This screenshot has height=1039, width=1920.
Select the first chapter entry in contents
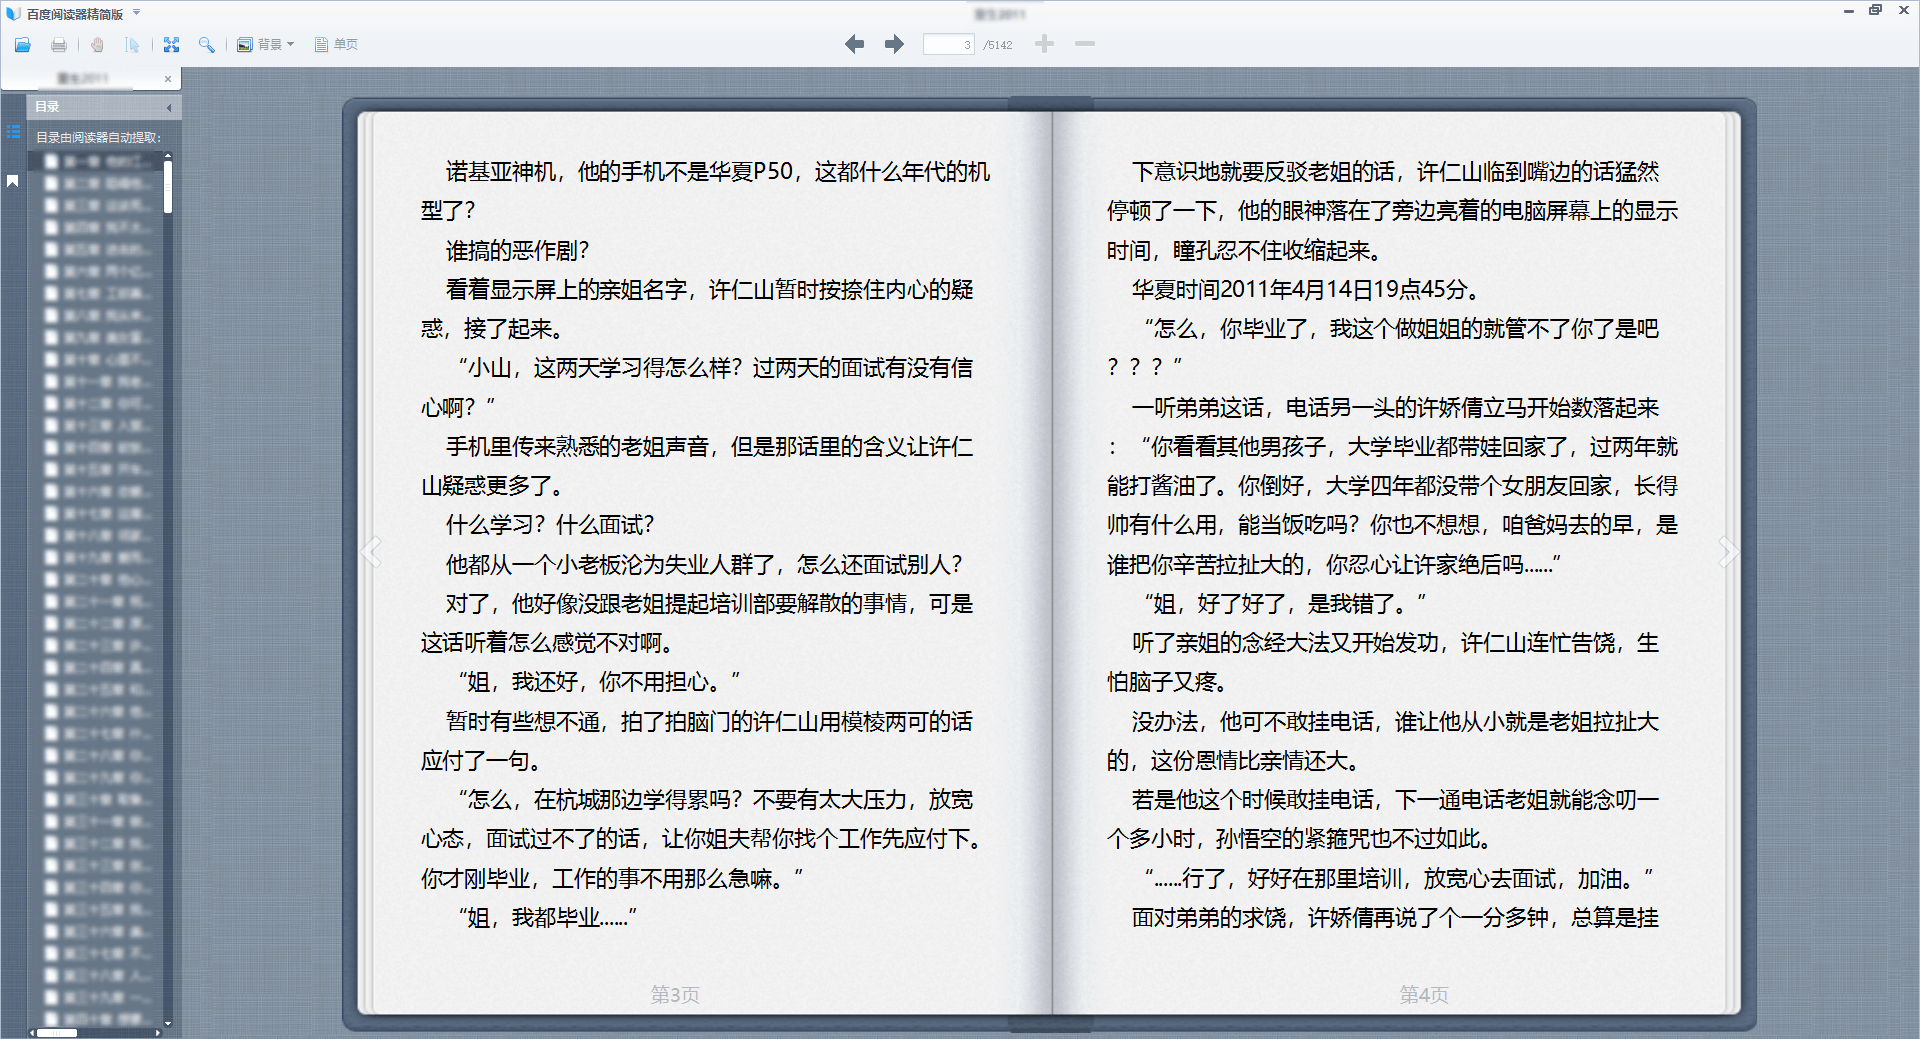pos(97,161)
